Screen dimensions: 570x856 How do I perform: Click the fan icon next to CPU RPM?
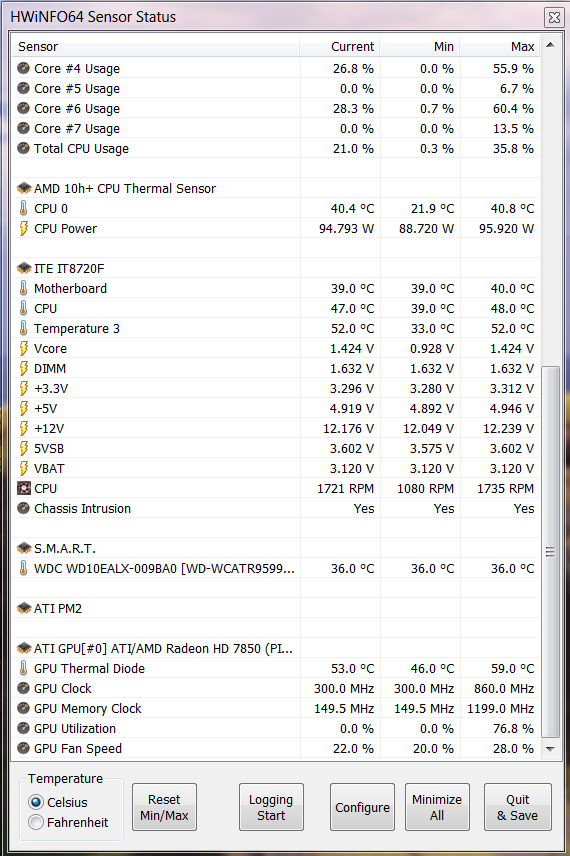(x=23, y=489)
